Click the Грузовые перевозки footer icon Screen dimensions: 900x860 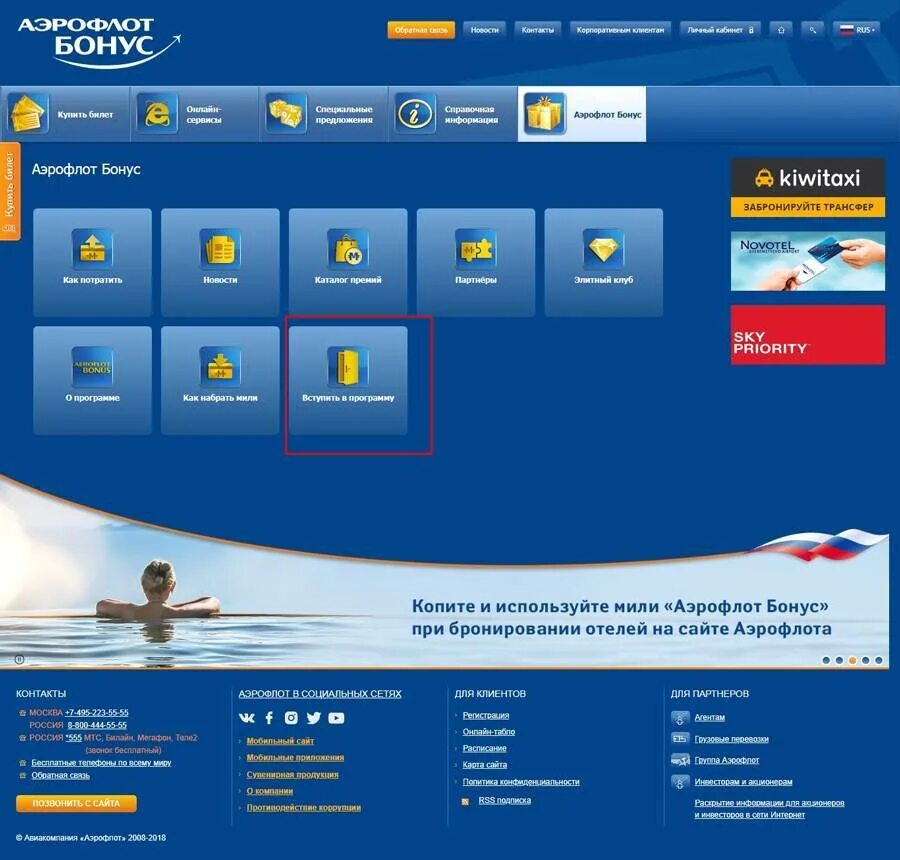[x=680, y=739]
